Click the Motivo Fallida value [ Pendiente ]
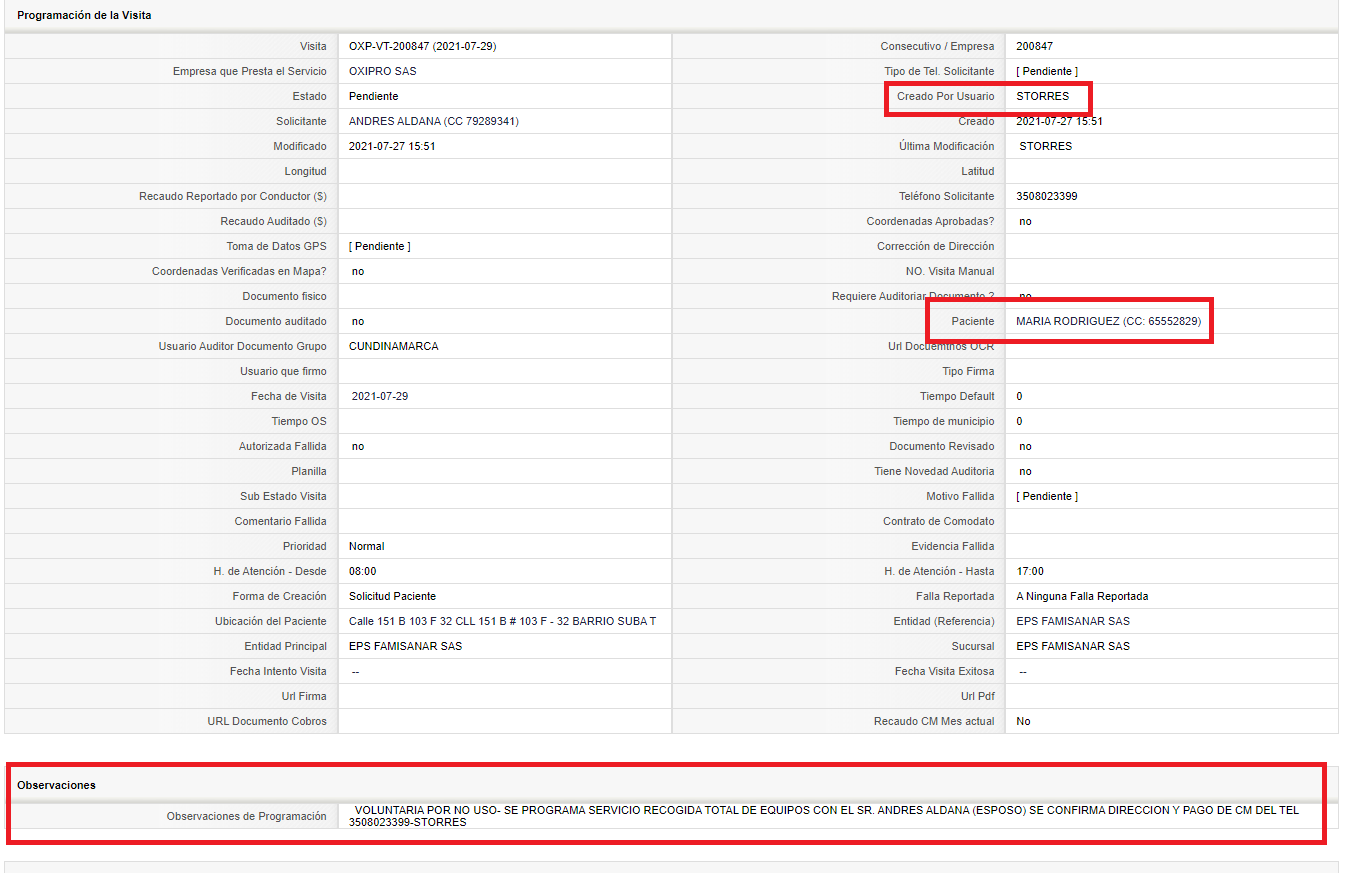The height and width of the screenshot is (873, 1347). coord(1047,496)
